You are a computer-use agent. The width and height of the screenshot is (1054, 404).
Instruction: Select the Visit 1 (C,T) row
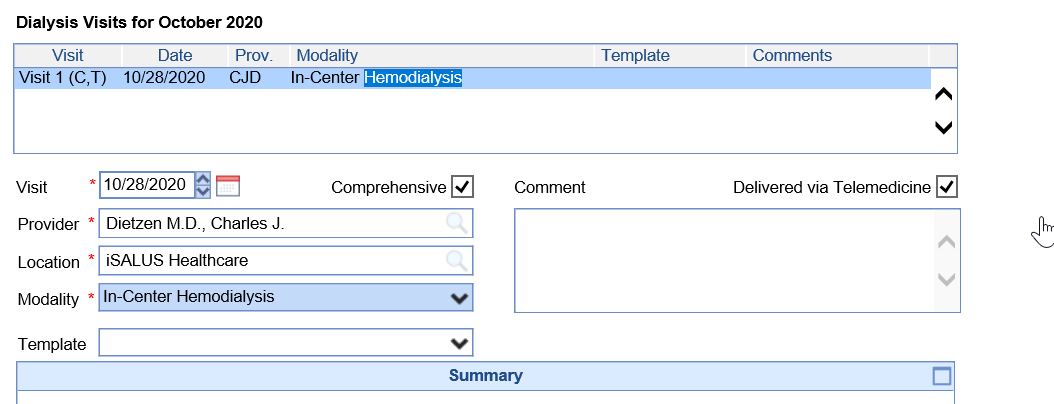pyautogui.click(x=60, y=77)
